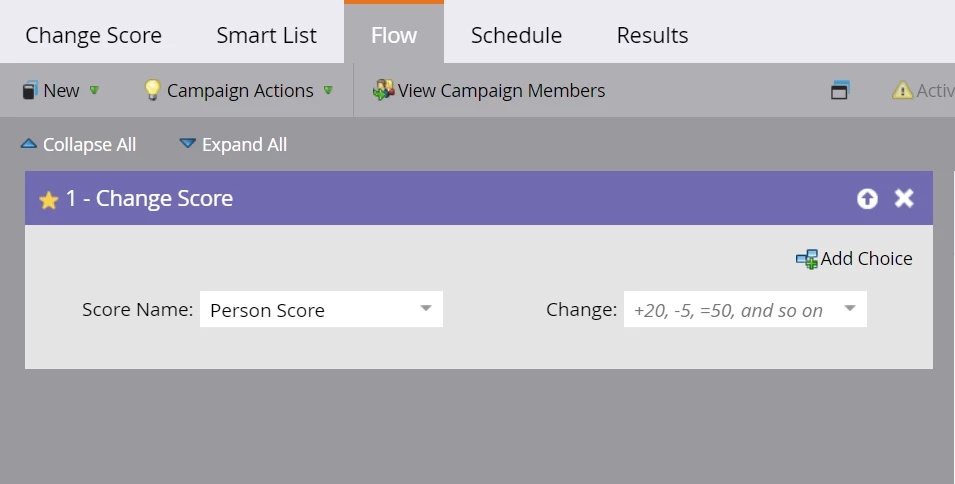Collapse All flow steps

(x=78, y=145)
